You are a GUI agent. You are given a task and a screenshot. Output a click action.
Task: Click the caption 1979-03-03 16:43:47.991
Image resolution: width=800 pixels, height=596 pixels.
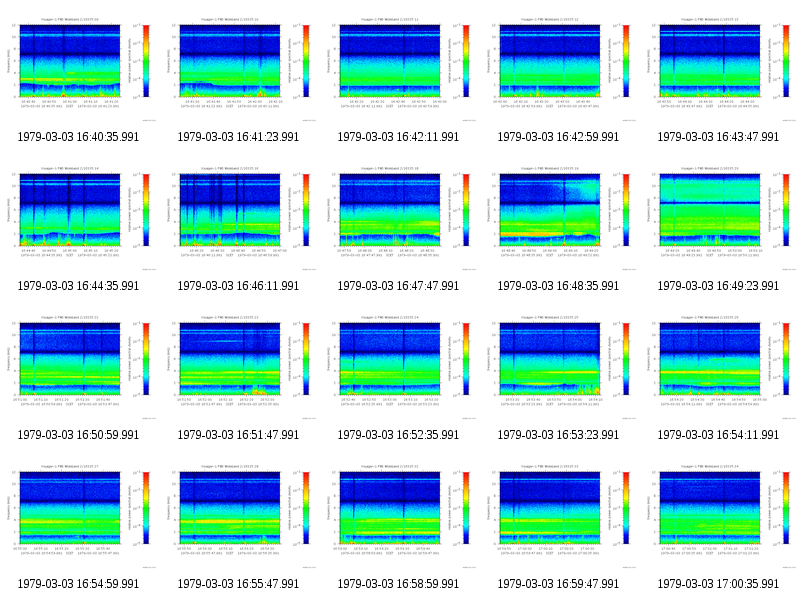click(718, 137)
